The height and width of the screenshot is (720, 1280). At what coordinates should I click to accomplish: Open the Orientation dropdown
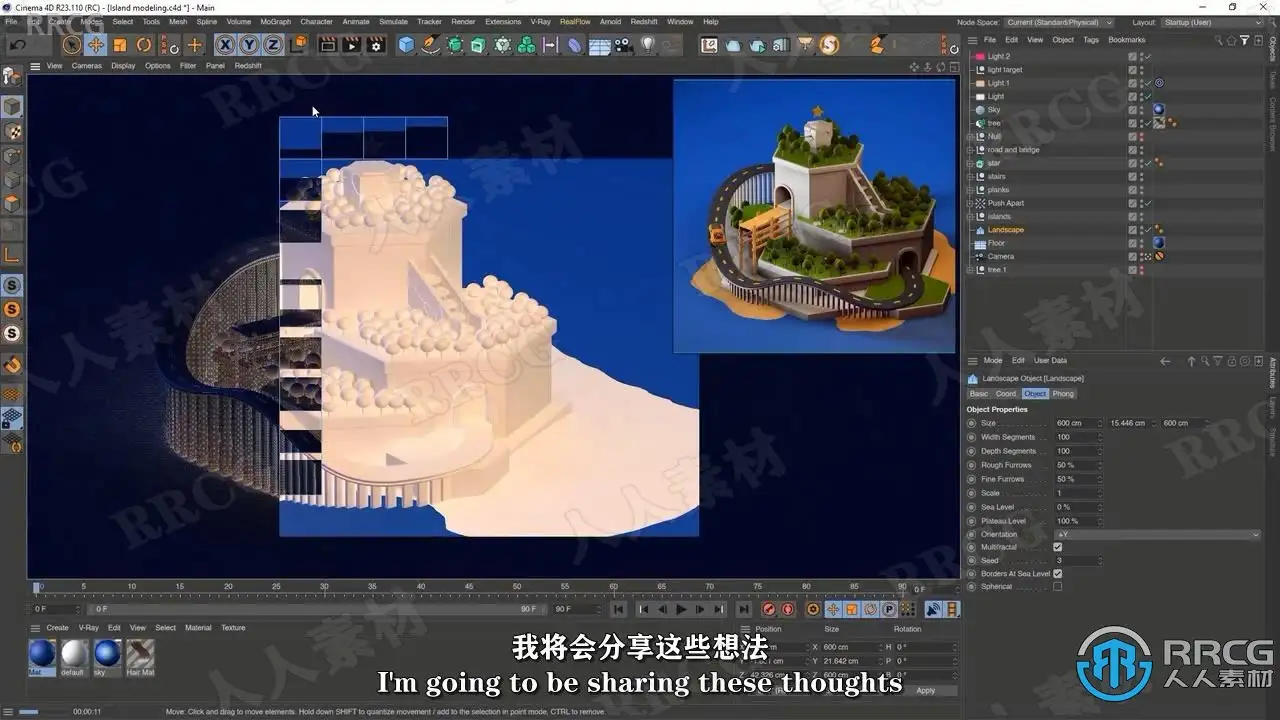[x=1158, y=535]
